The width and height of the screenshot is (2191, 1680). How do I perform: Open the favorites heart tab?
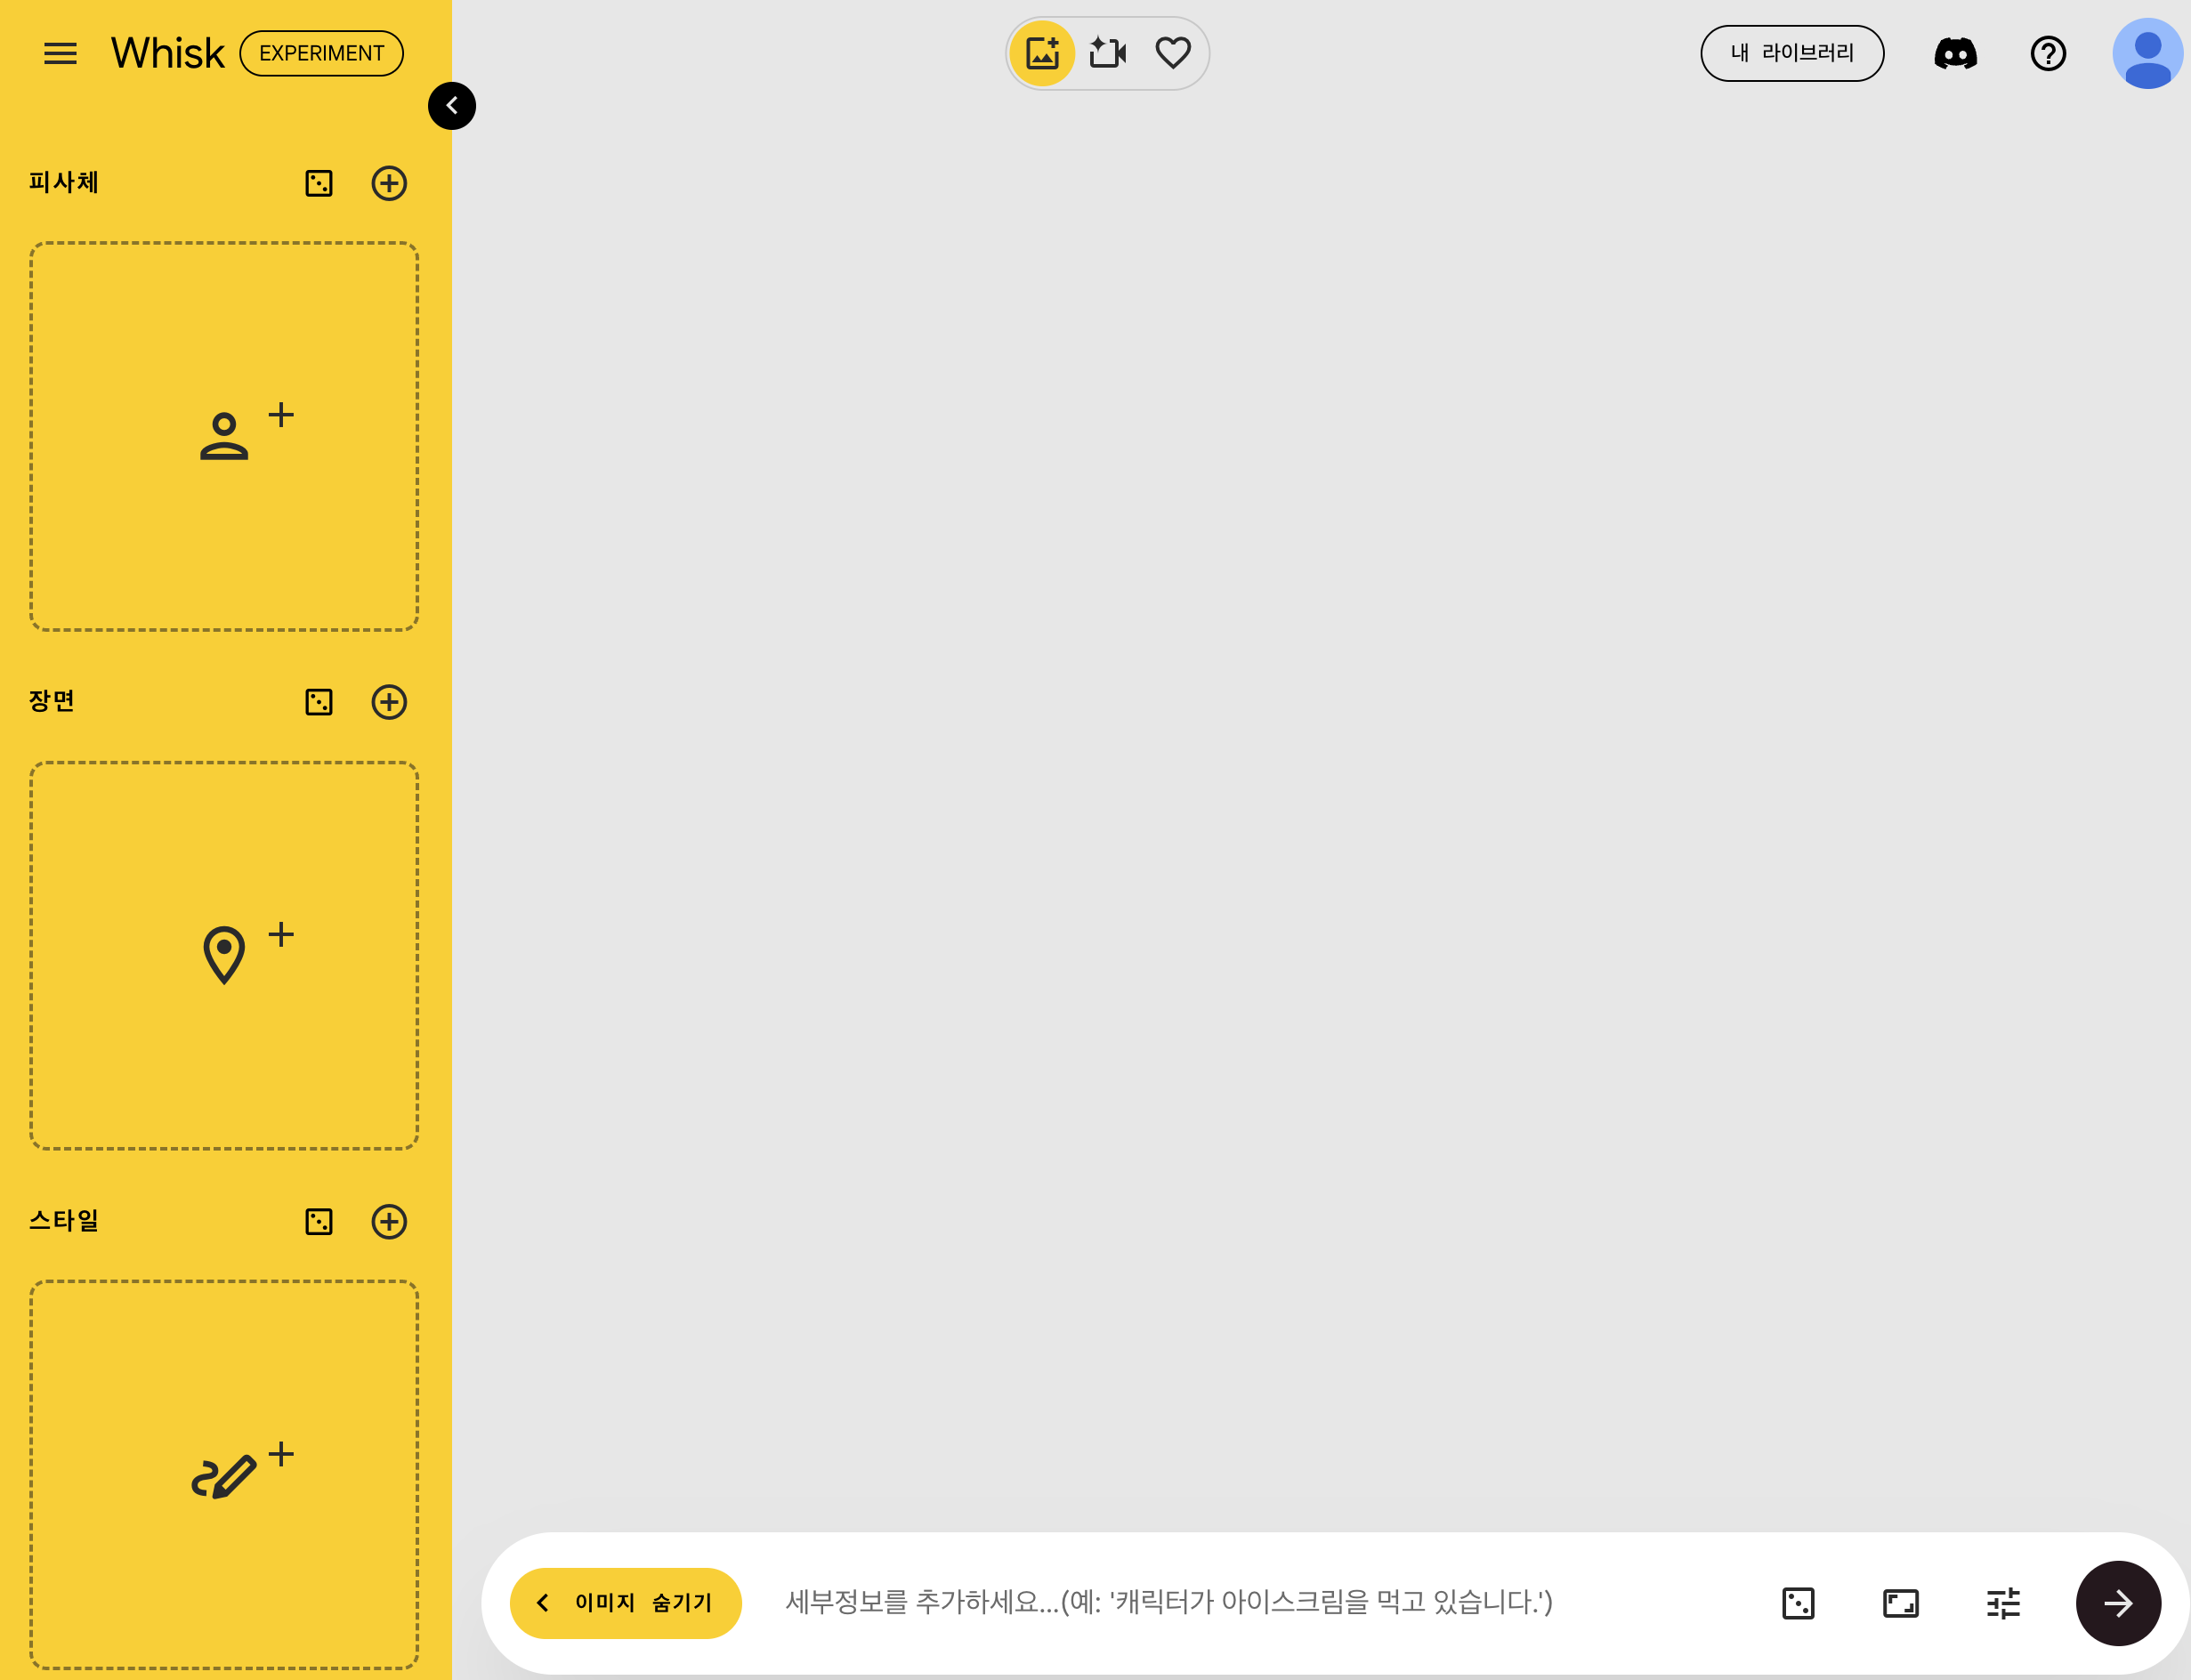click(1173, 53)
